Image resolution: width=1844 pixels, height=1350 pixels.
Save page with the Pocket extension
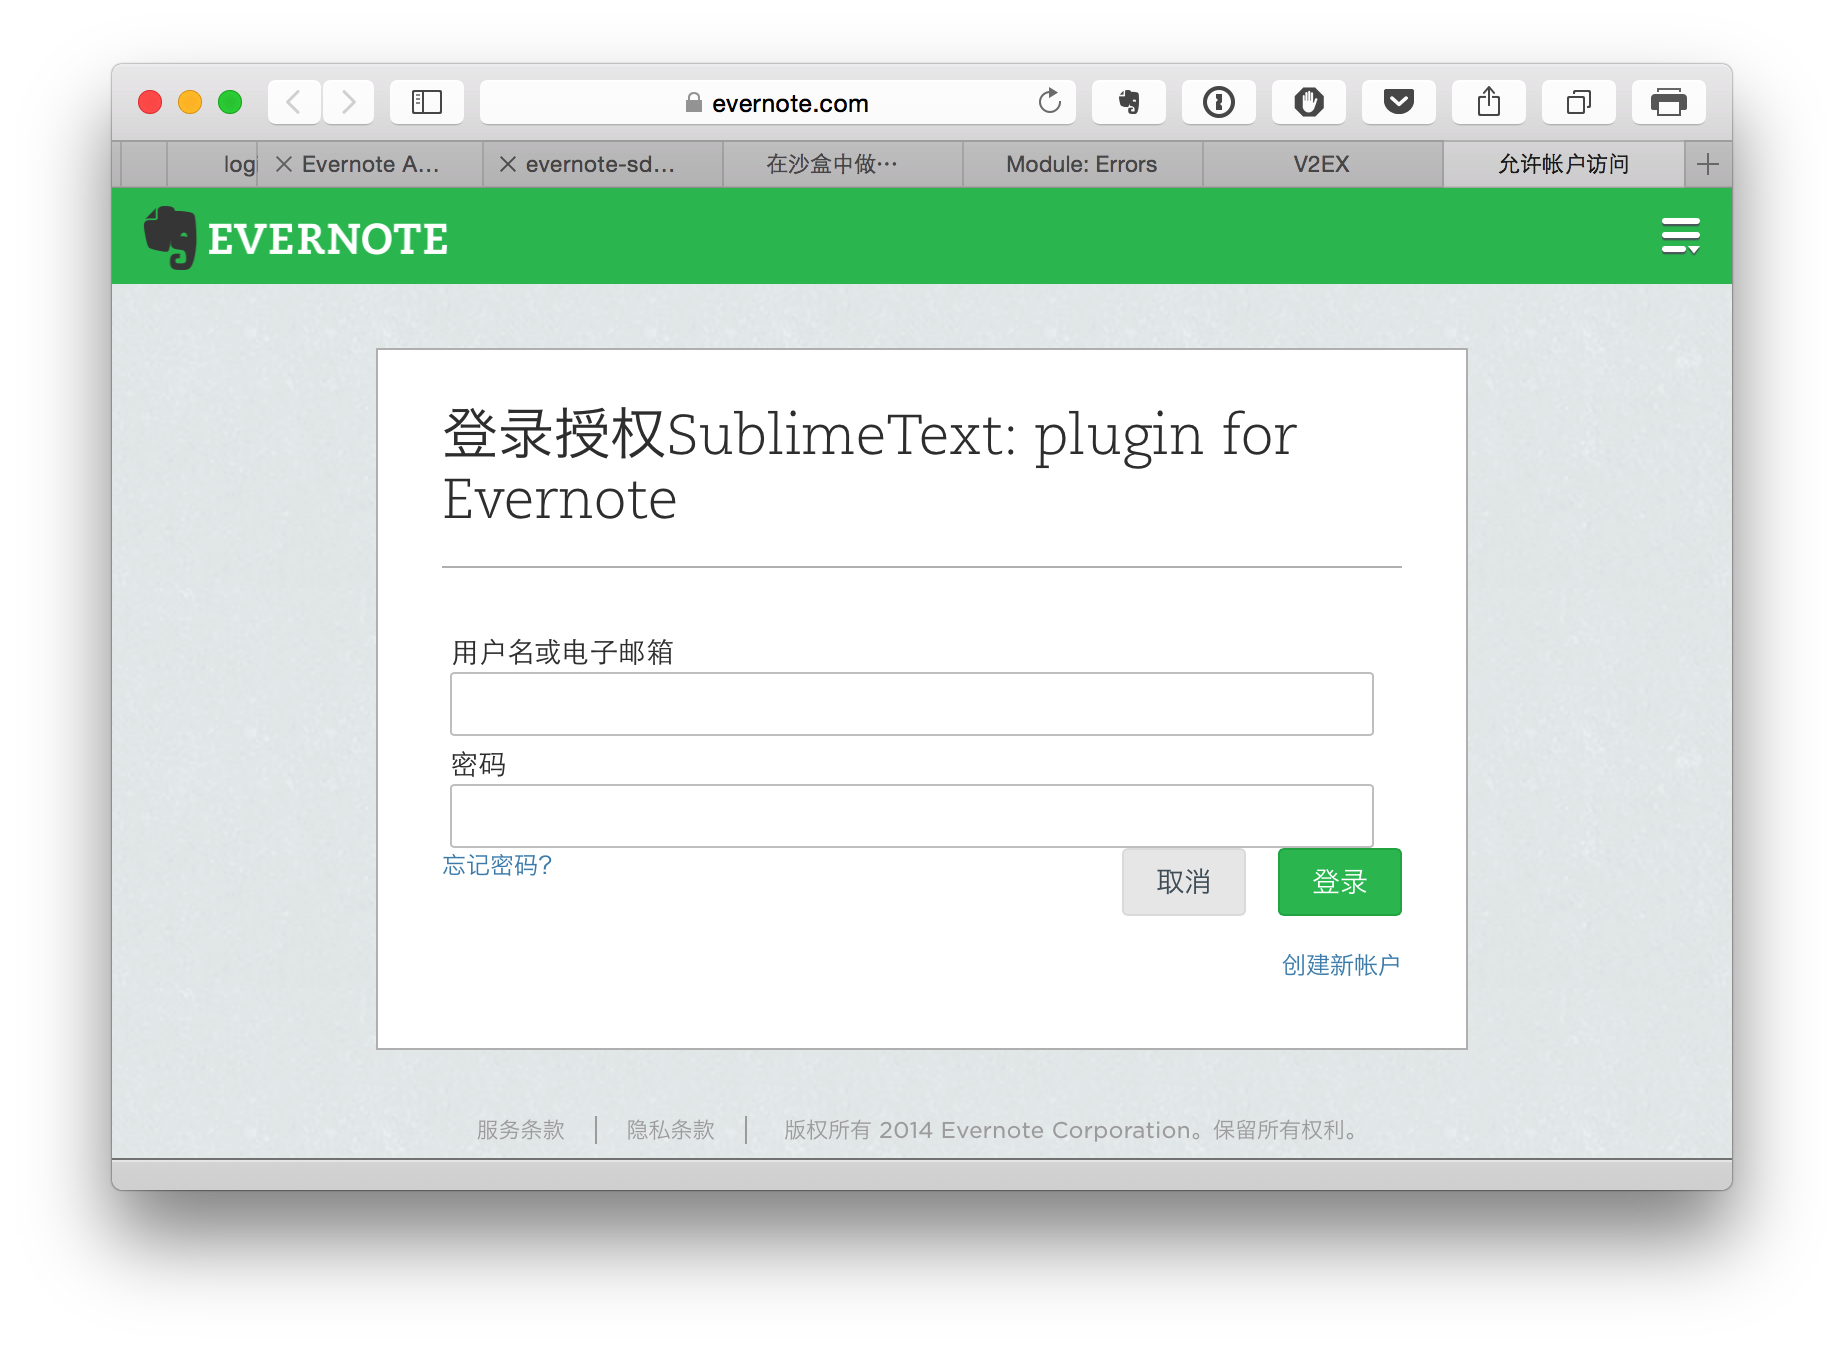click(x=1399, y=102)
